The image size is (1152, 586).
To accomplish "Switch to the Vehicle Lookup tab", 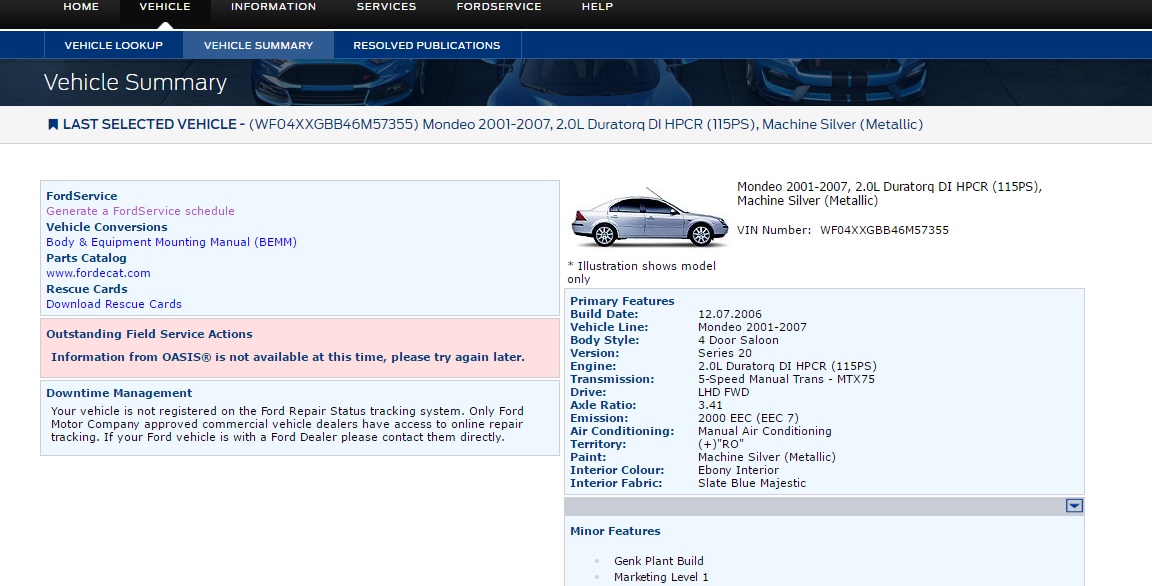I will (x=114, y=45).
